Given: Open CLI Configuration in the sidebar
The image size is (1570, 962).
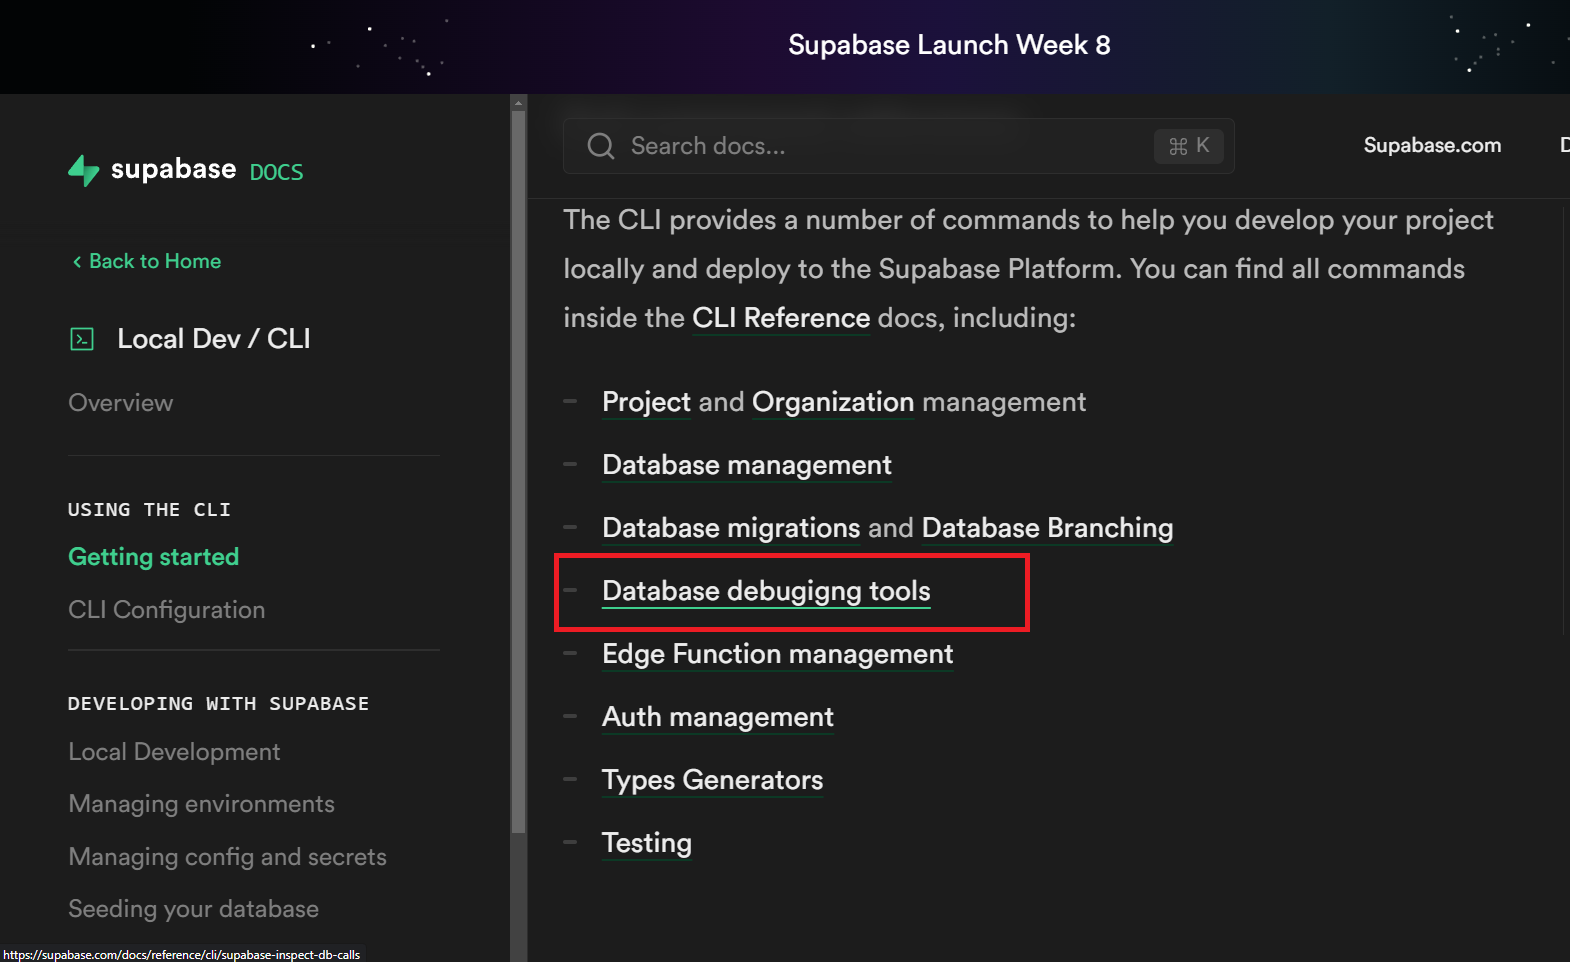Looking at the screenshot, I should (166, 609).
